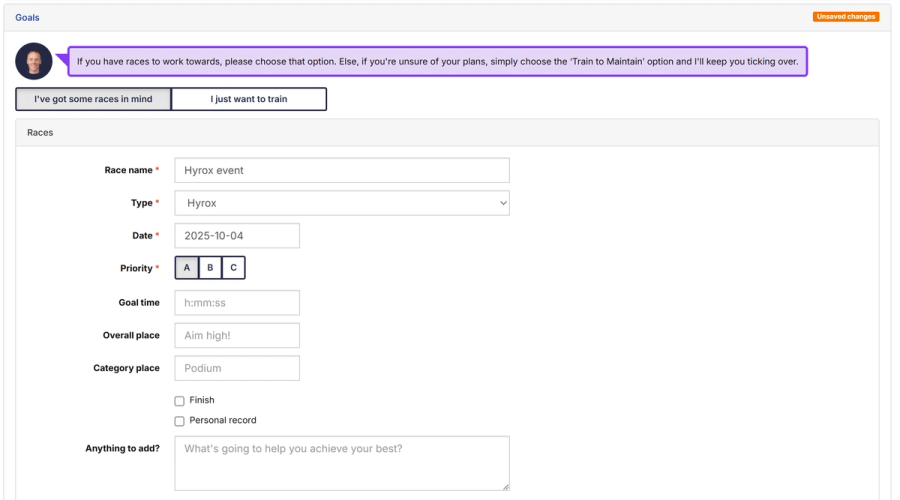Click the "Category place" label
The width and height of the screenshot is (900, 500).
(x=126, y=368)
